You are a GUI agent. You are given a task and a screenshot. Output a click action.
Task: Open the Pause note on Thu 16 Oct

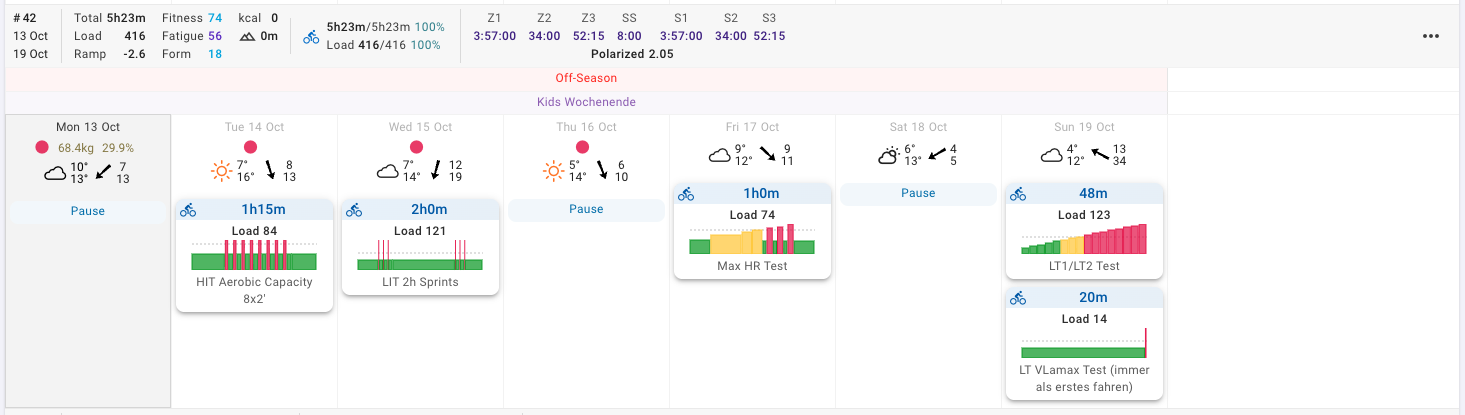[x=586, y=209]
